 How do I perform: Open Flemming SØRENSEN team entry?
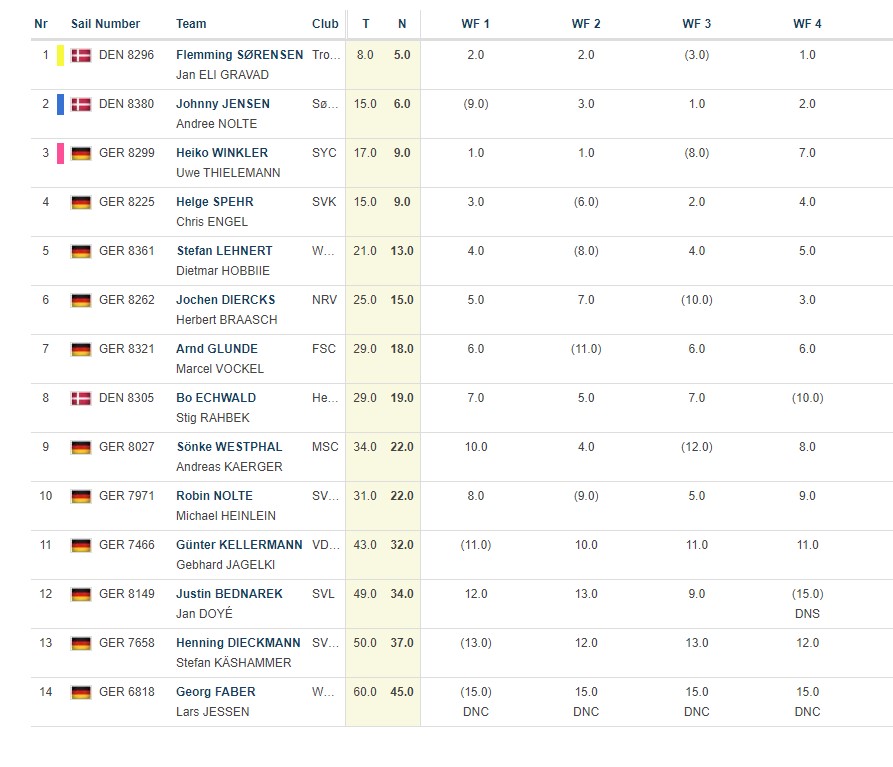tap(239, 55)
